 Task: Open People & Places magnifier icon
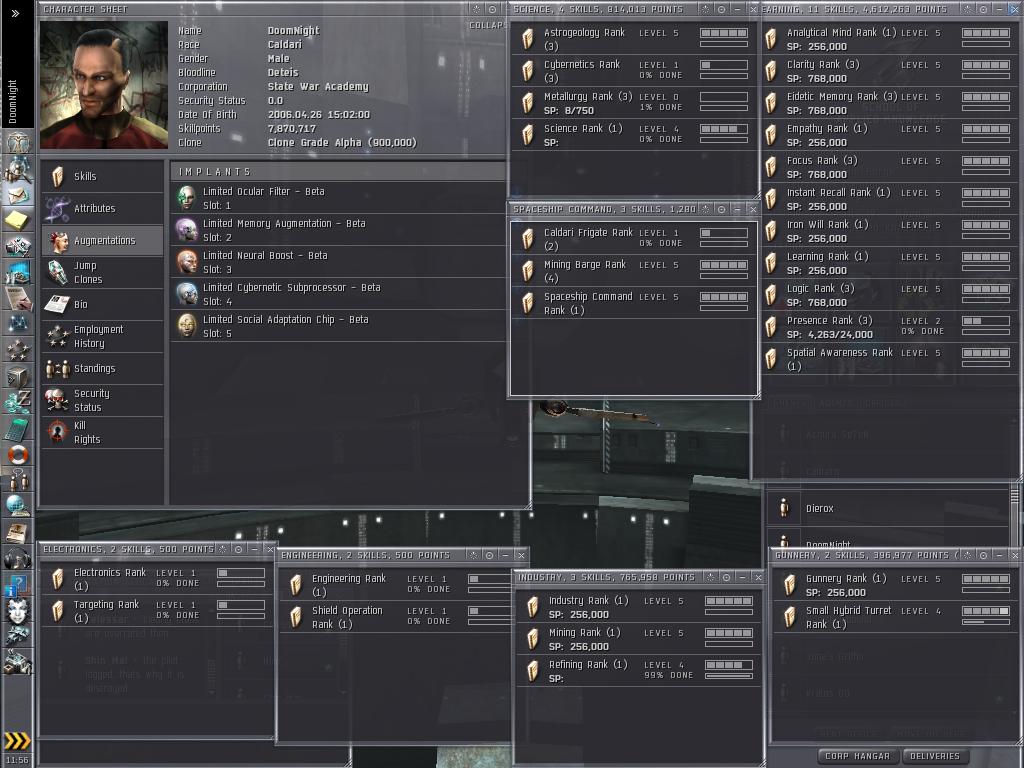(18, 168)
